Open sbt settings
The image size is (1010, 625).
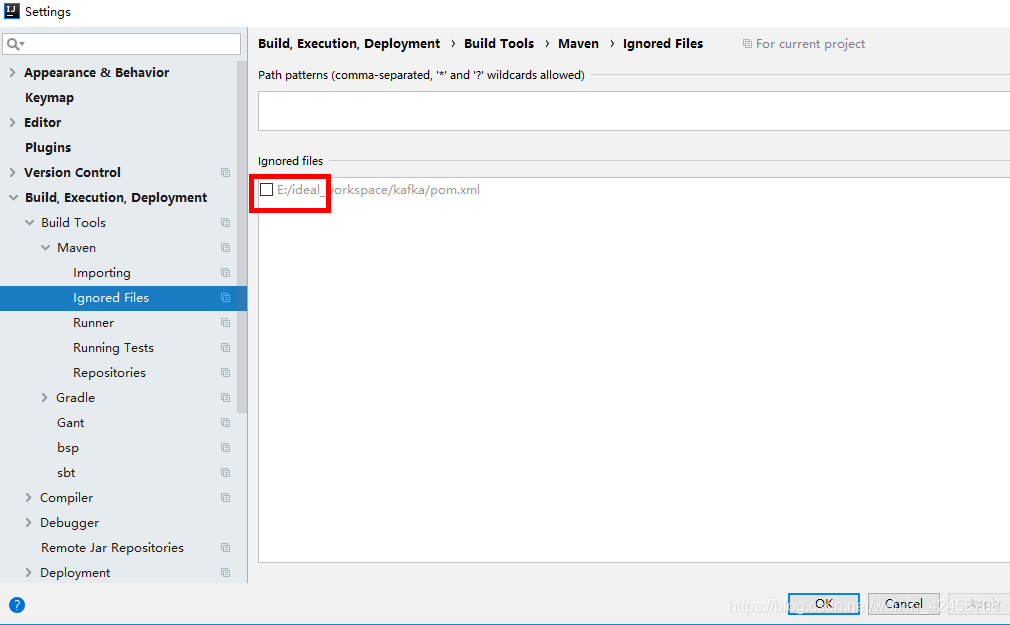[66, 473]
